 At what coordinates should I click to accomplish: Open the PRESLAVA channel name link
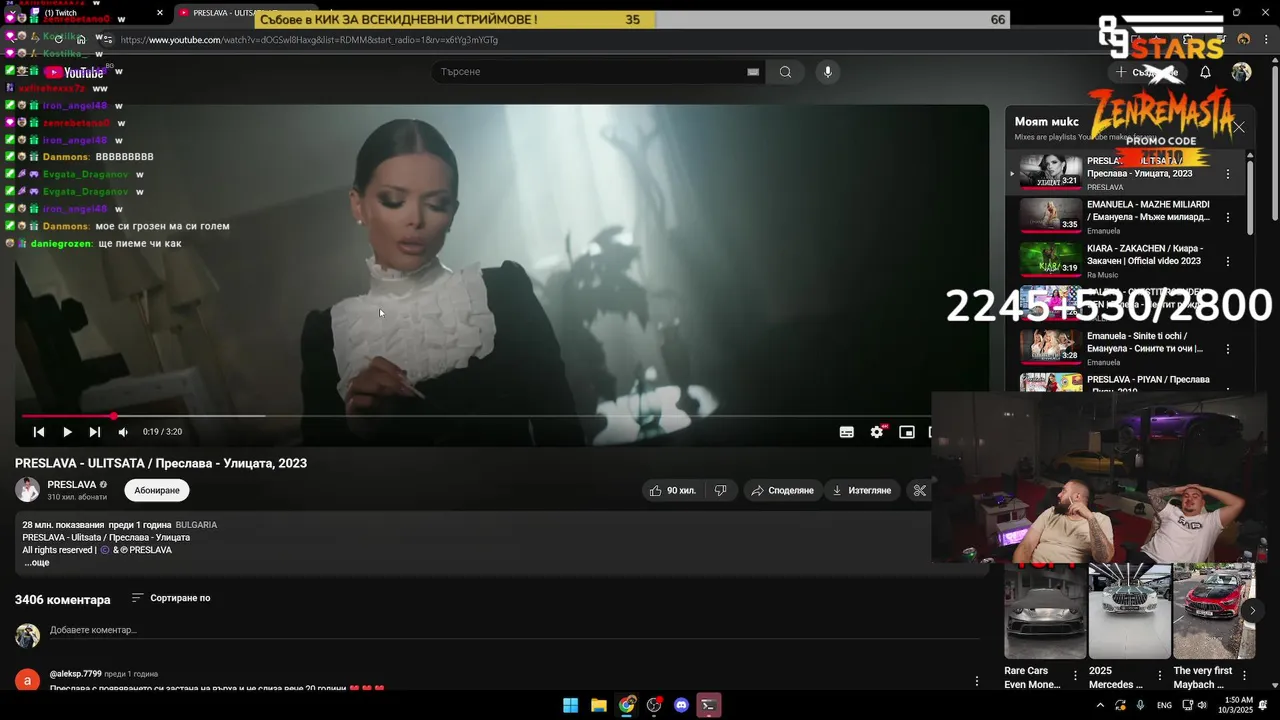click(x=72, y=484)
